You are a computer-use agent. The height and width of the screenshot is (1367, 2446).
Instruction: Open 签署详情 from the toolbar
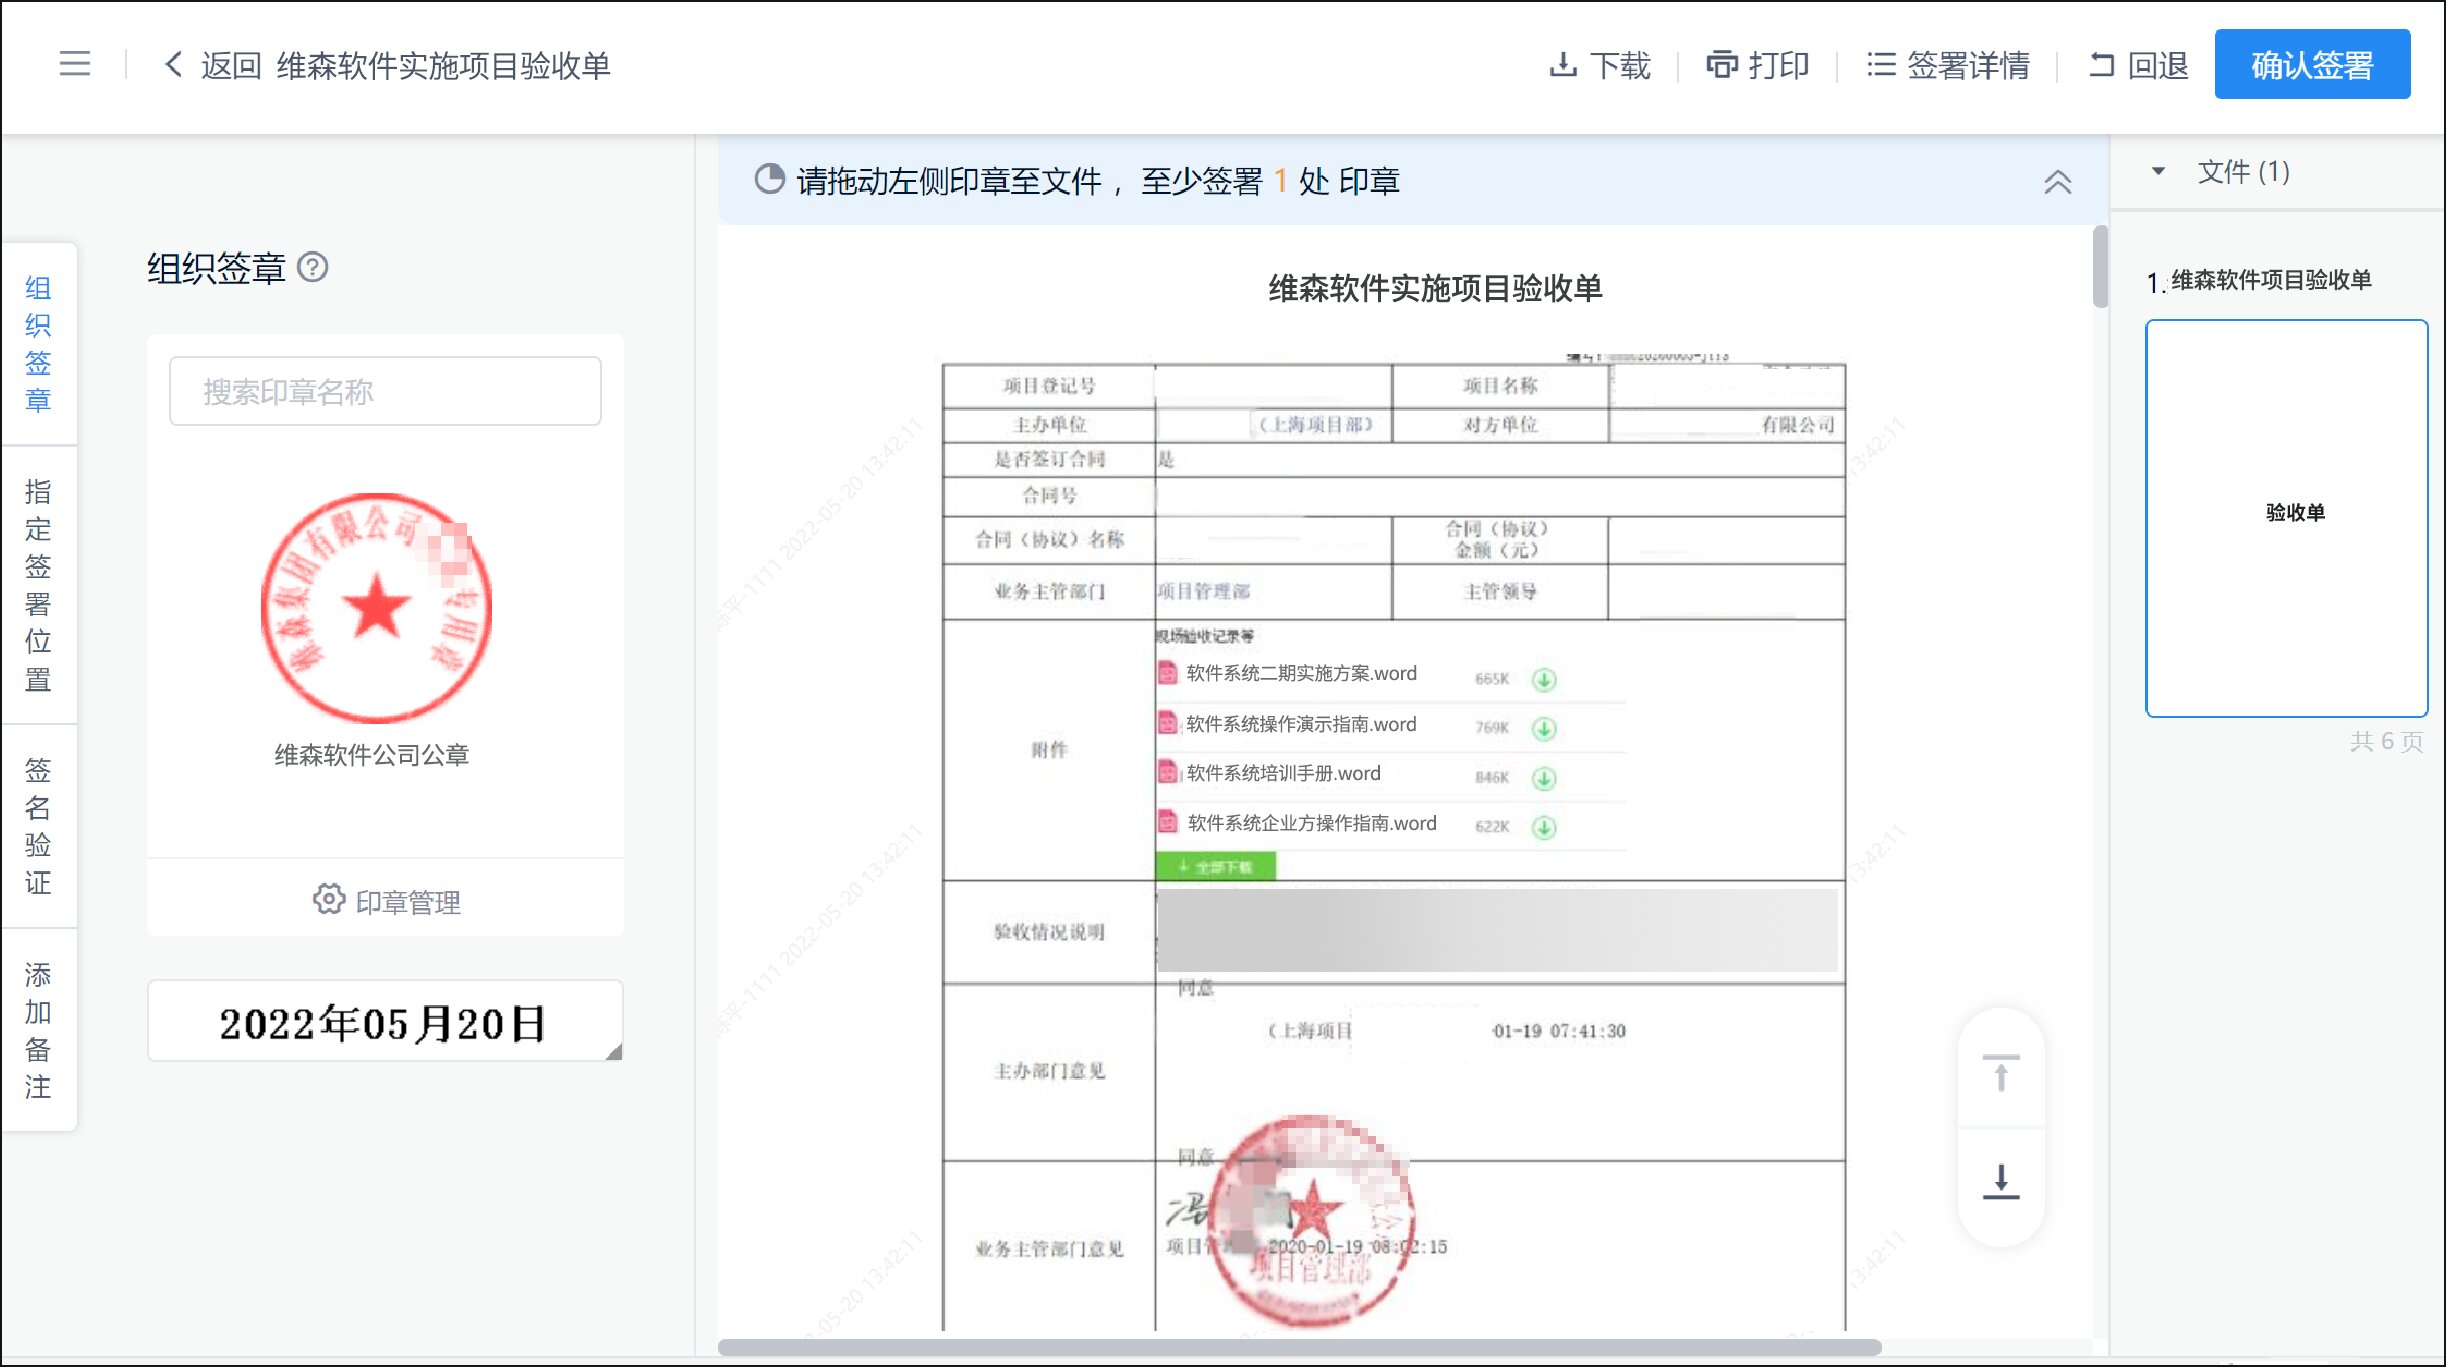pos(1948,64)
